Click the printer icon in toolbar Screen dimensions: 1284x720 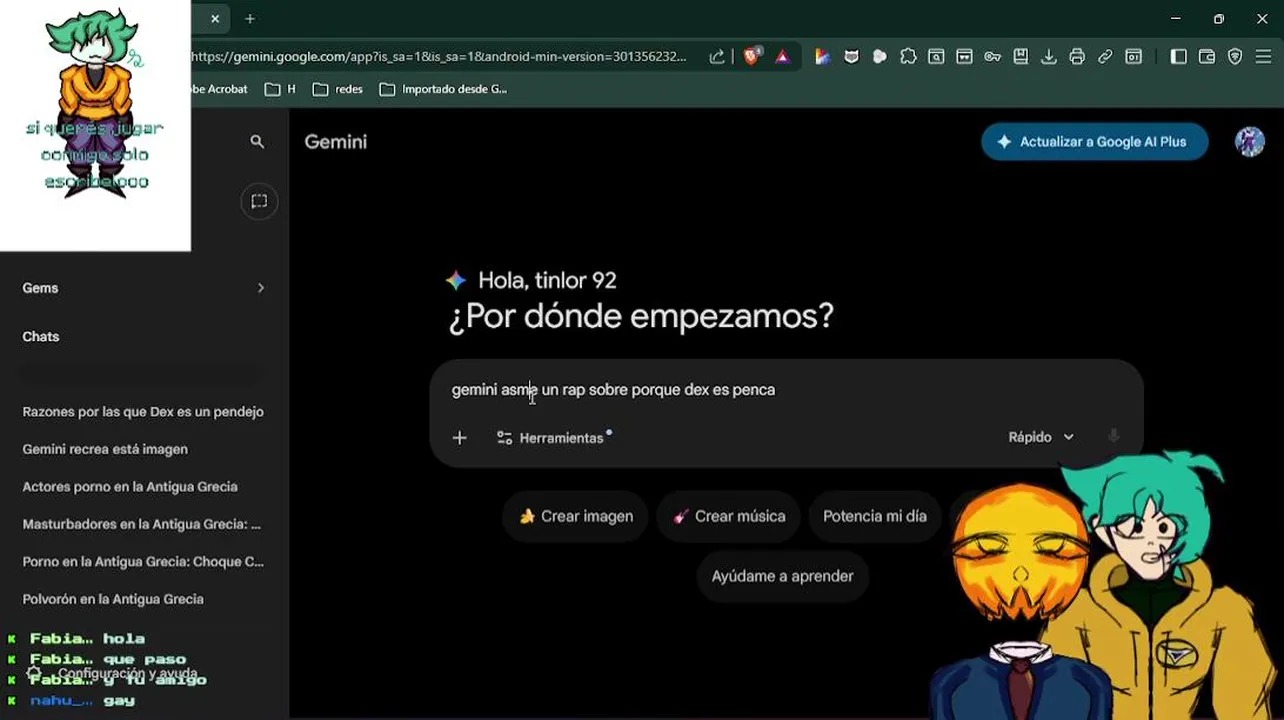click(x=1076, y=57)
